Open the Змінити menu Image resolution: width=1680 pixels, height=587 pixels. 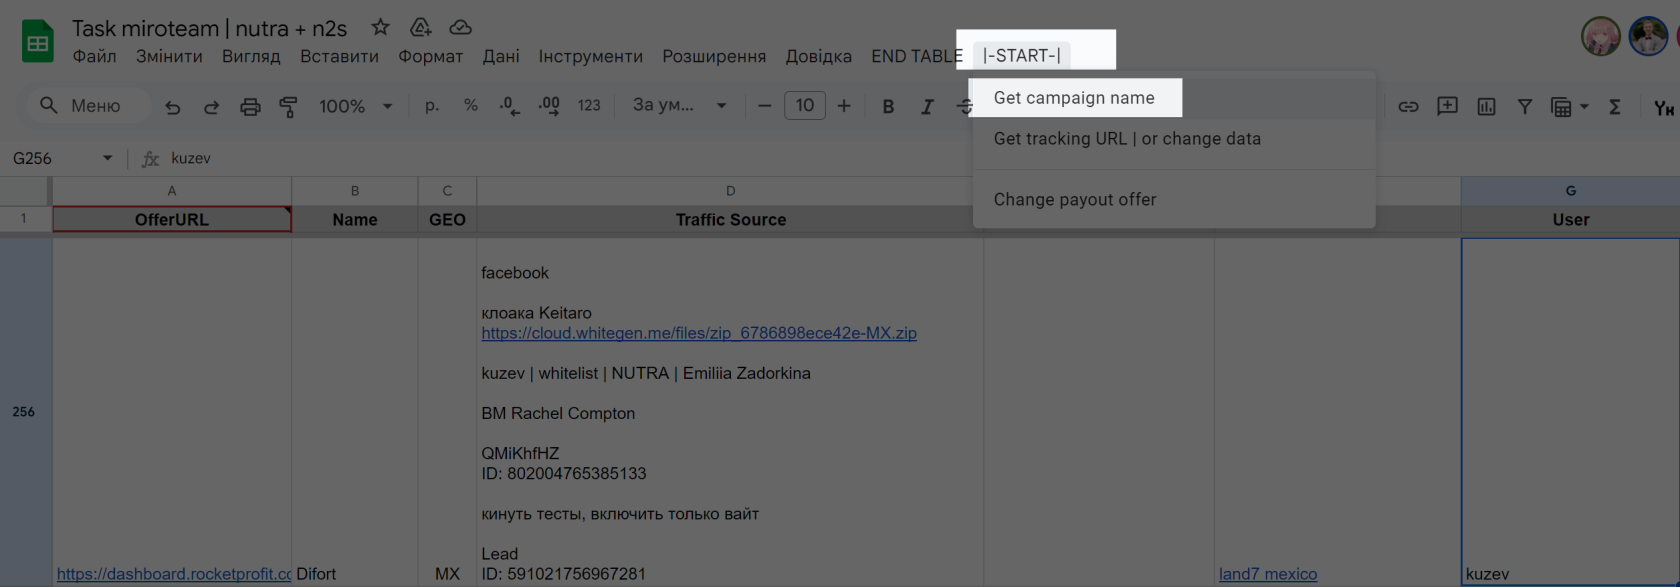(x=169, y=56)
